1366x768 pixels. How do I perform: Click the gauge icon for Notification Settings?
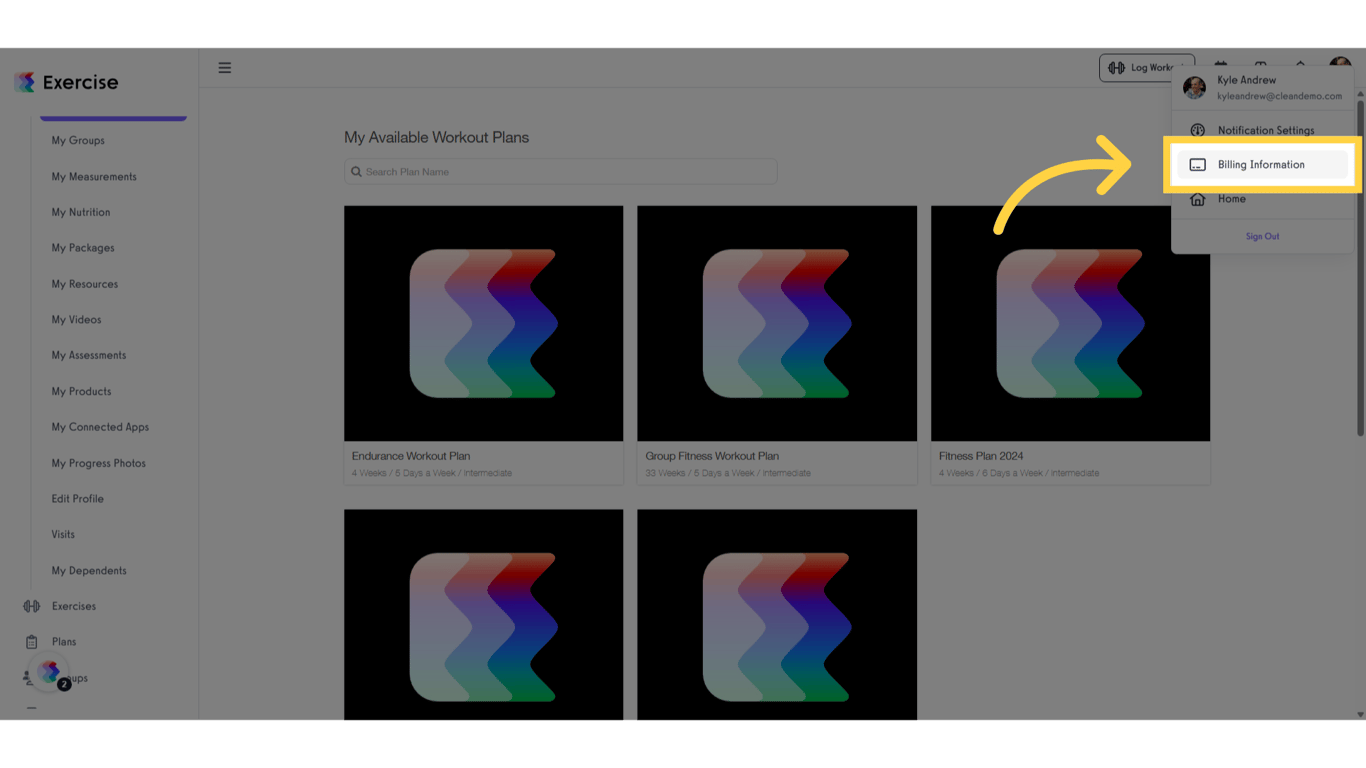[x=1197, y=130]
